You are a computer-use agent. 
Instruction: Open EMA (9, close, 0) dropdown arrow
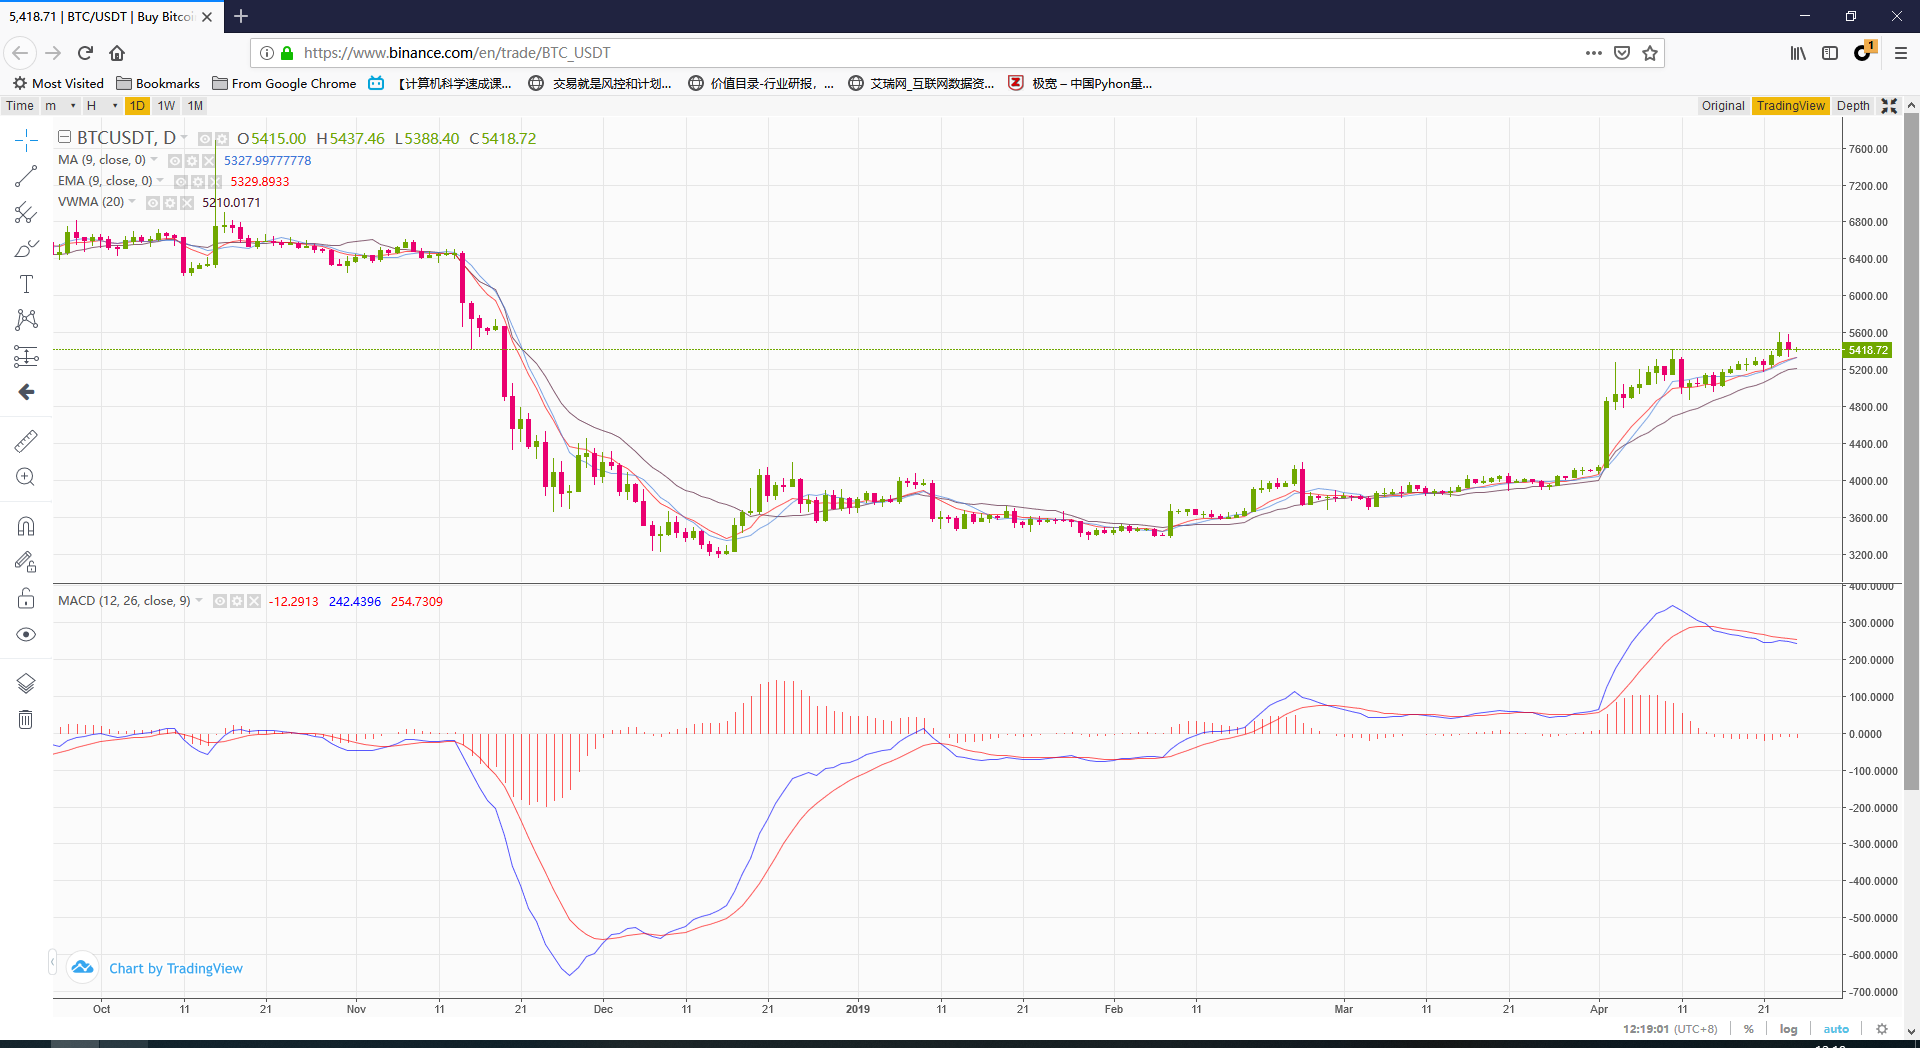pos(160,181)
